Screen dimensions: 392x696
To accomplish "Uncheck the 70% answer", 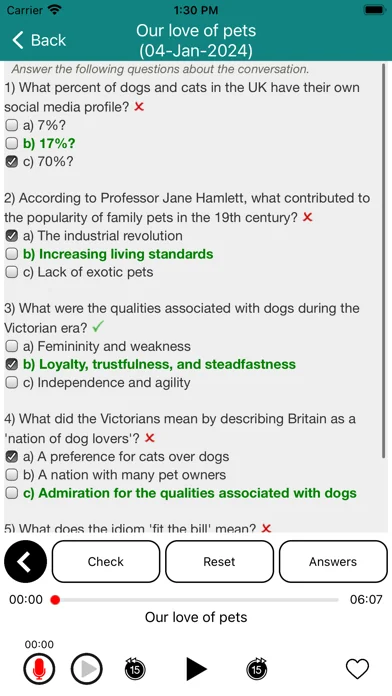I will pyautogui.click(x=12, y=162).
